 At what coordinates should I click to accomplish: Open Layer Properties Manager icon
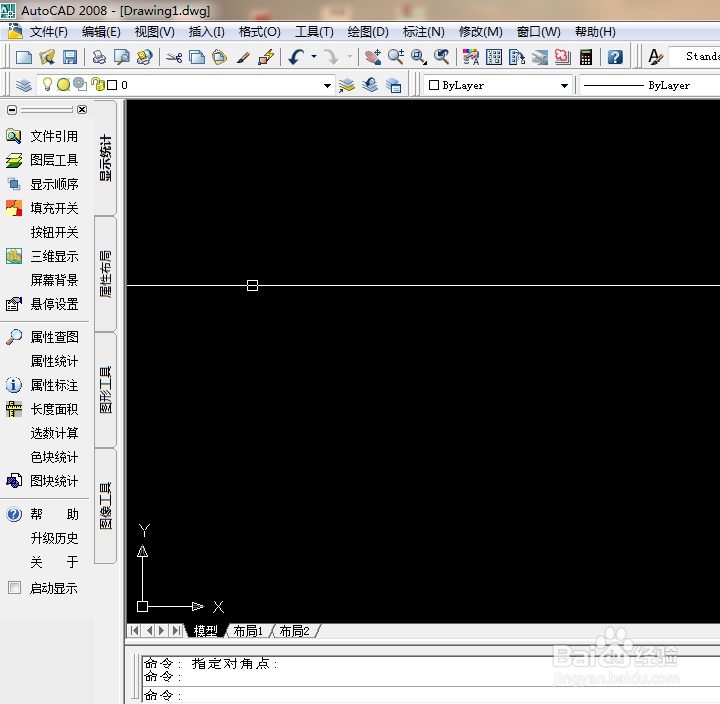(24, 85)
